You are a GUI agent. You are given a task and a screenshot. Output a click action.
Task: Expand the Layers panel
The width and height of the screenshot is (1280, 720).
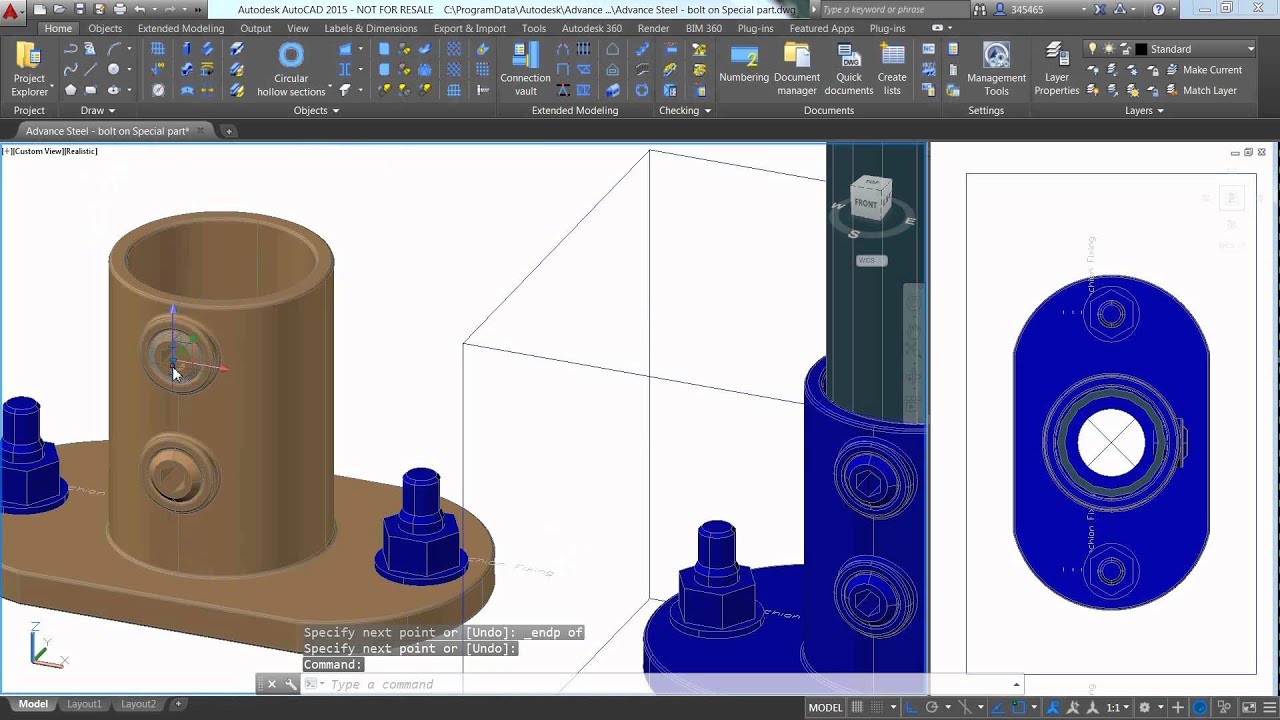[1144, 110]
